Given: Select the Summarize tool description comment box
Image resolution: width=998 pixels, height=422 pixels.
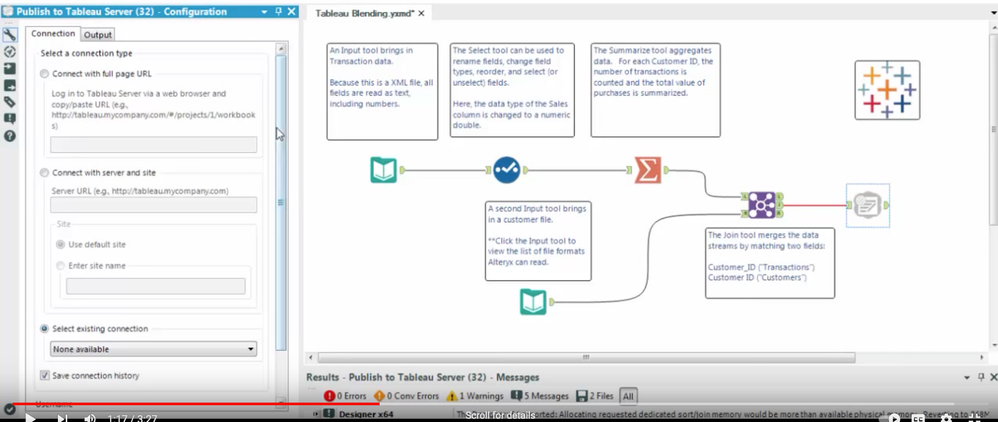Looking at the screenshot, I should coord(656,90).
